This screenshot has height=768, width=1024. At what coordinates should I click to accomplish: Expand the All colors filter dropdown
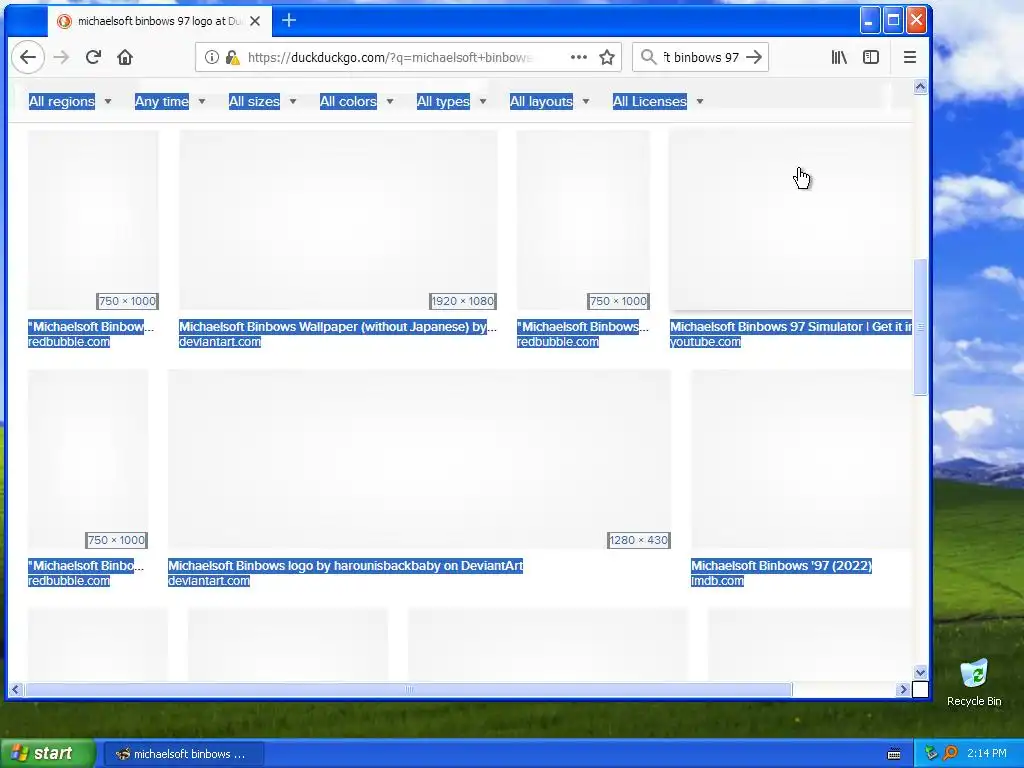pyautogui.click(x=357, y=101)
